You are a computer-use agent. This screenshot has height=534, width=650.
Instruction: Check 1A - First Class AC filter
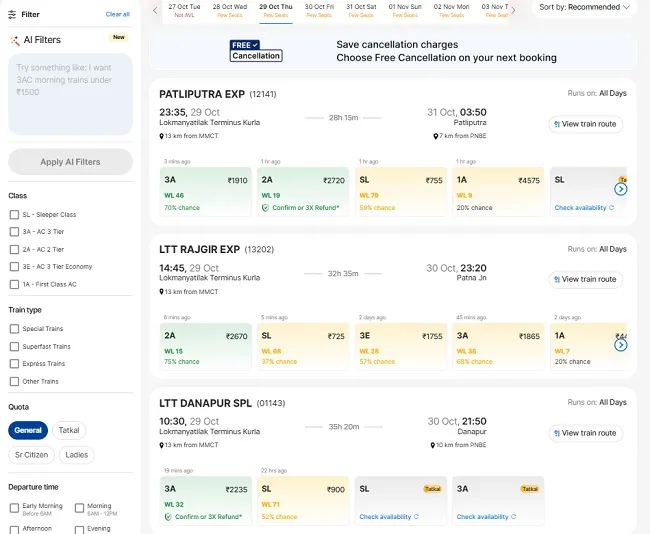15,284
